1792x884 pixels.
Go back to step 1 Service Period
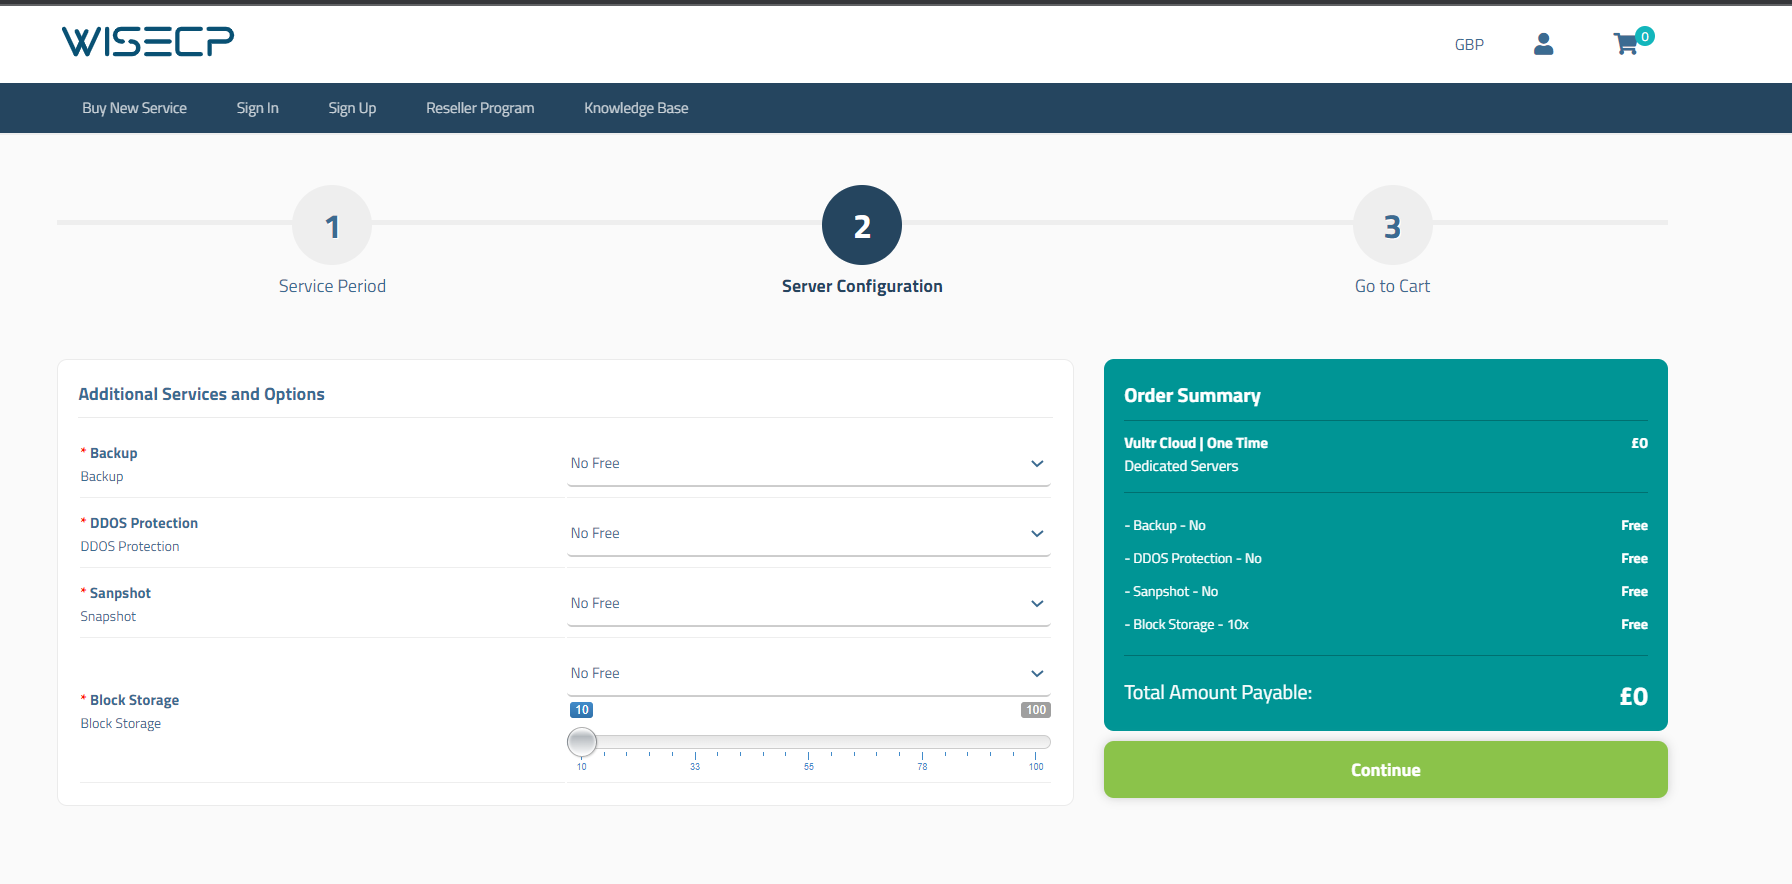[332, 225]
